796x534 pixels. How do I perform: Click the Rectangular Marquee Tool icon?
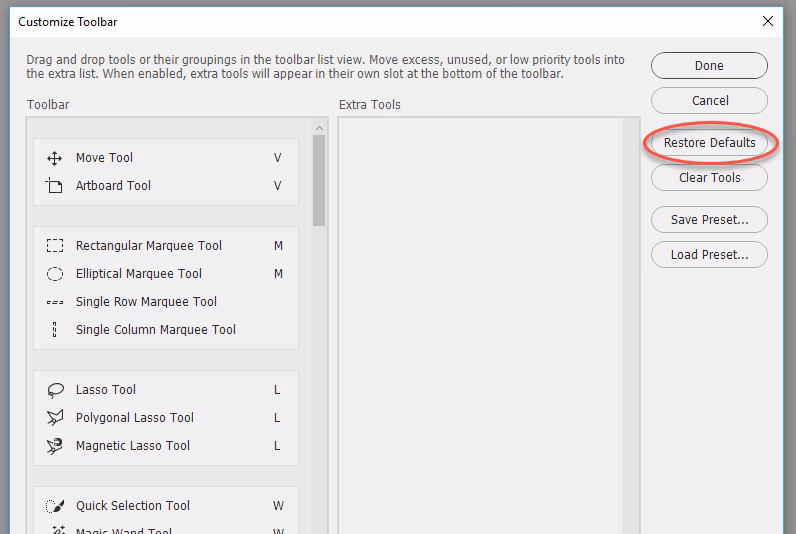[x=55, y=246]
